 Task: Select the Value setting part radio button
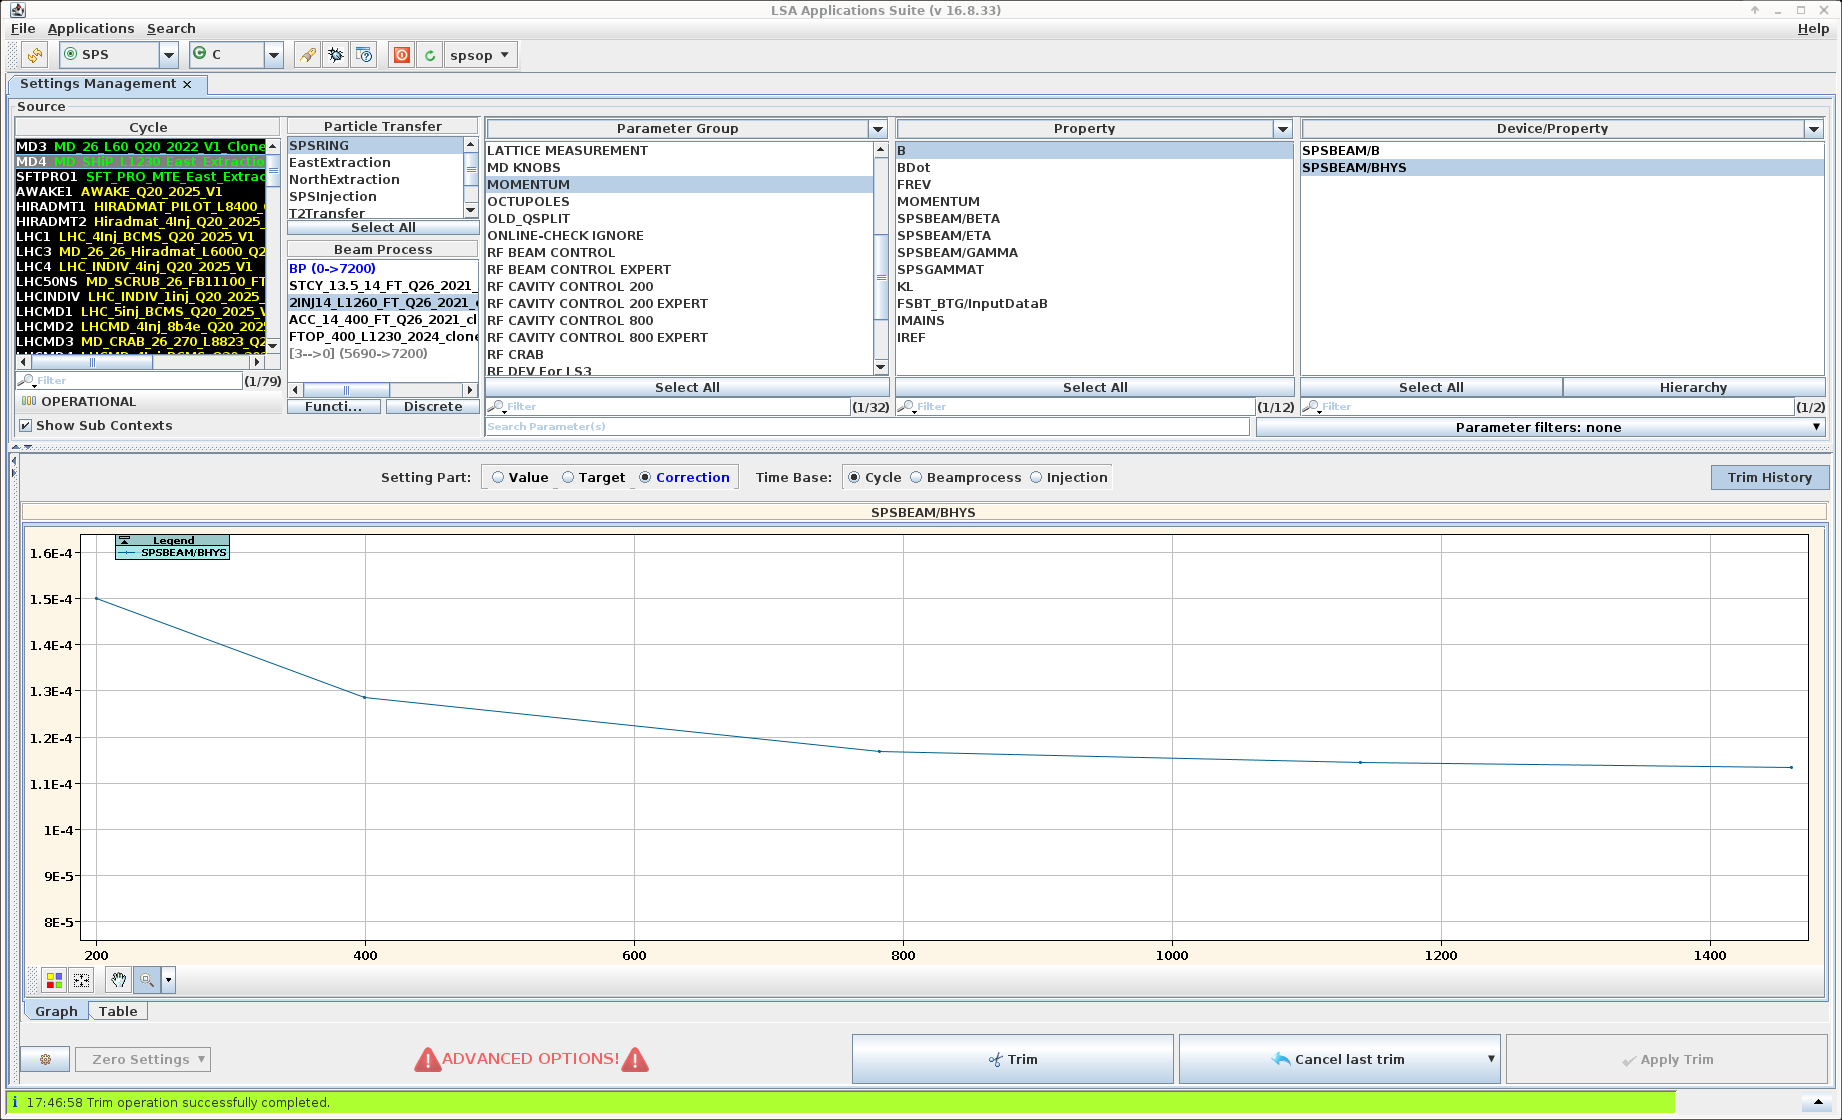[x=498, y=478]
